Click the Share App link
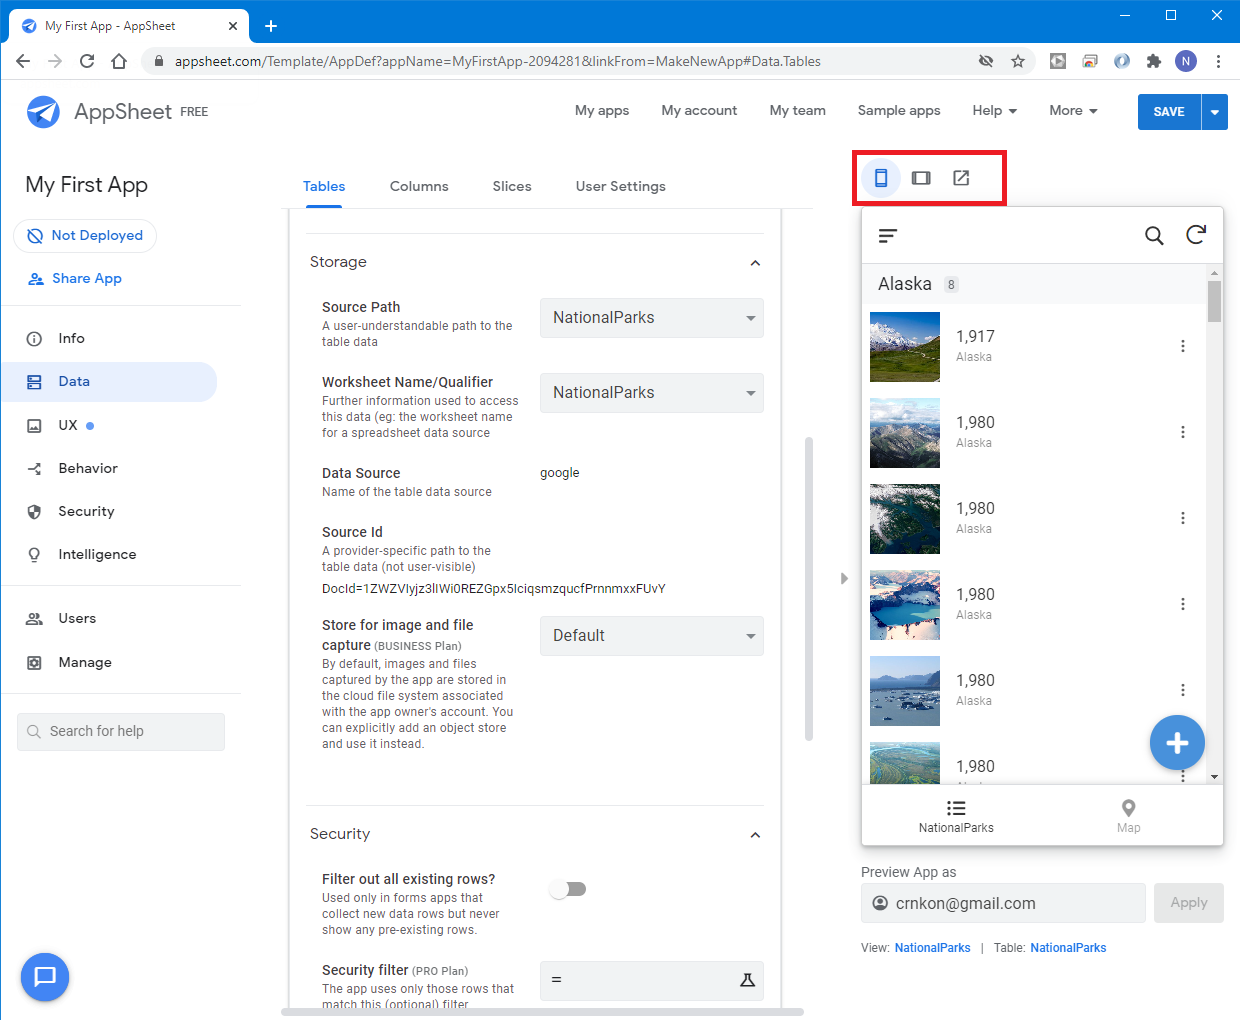1240x1020 pixels. pyautogui.click(x=86, y=279)
